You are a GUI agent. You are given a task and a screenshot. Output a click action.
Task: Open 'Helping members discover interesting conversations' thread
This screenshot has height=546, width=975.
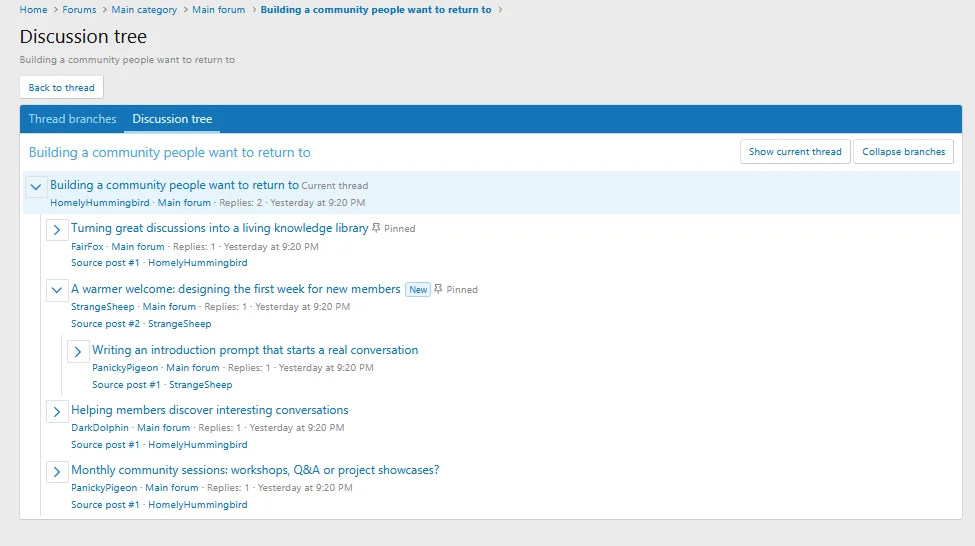pyautogui.click(x=210, y=410)
